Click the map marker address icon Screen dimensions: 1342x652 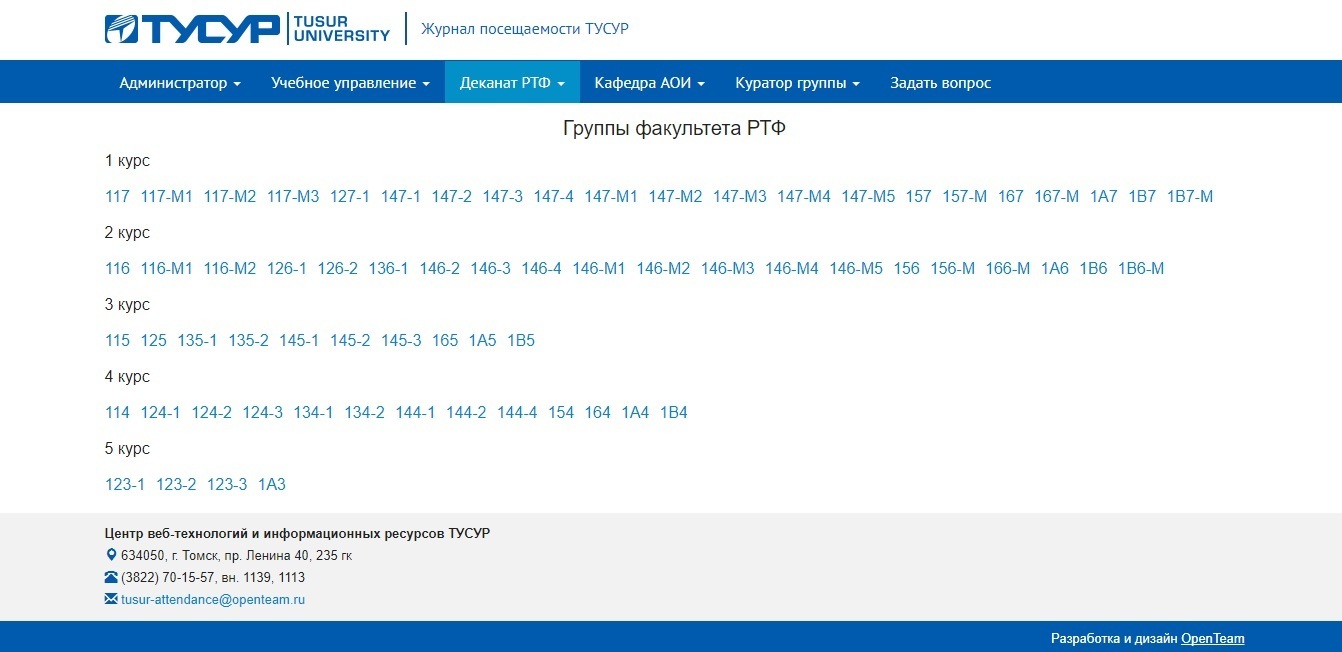(x=111, y=555)
